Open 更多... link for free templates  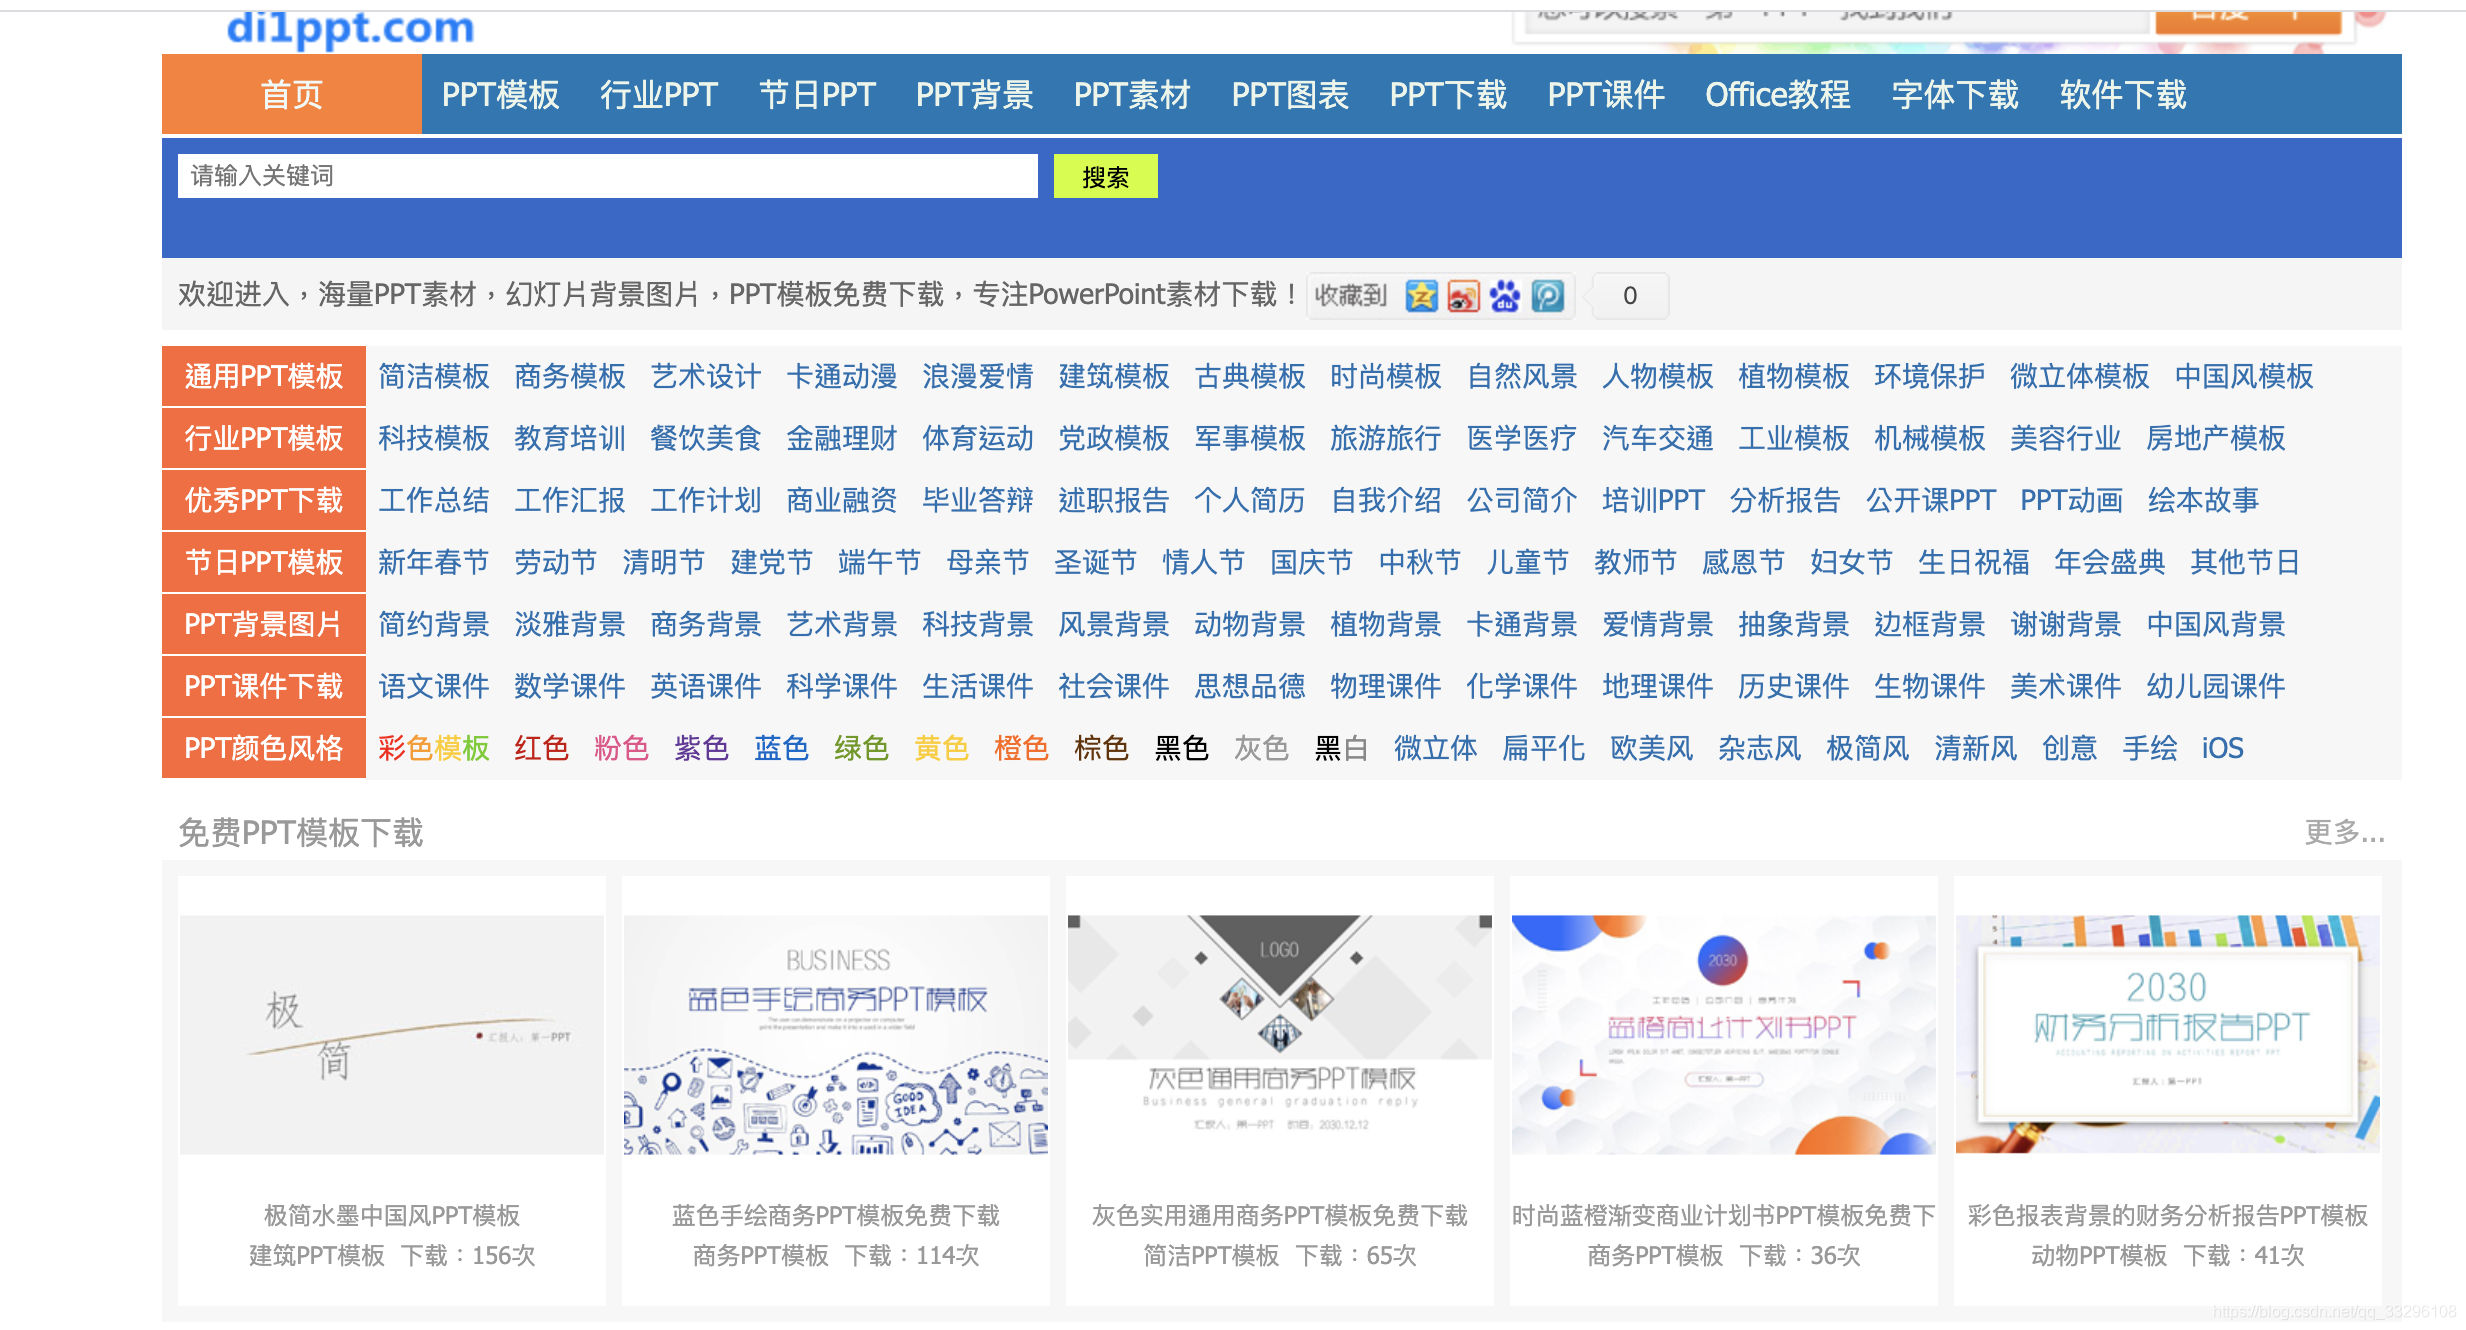[2343, 832]
